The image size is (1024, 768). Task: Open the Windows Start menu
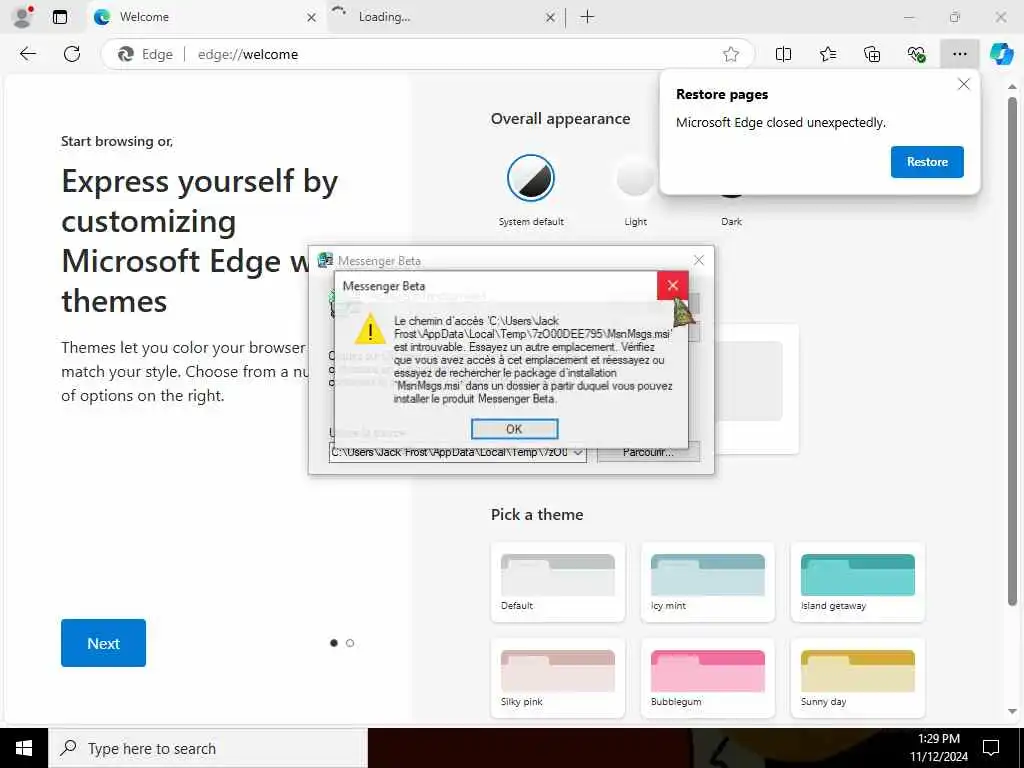(x=24, y=748)
